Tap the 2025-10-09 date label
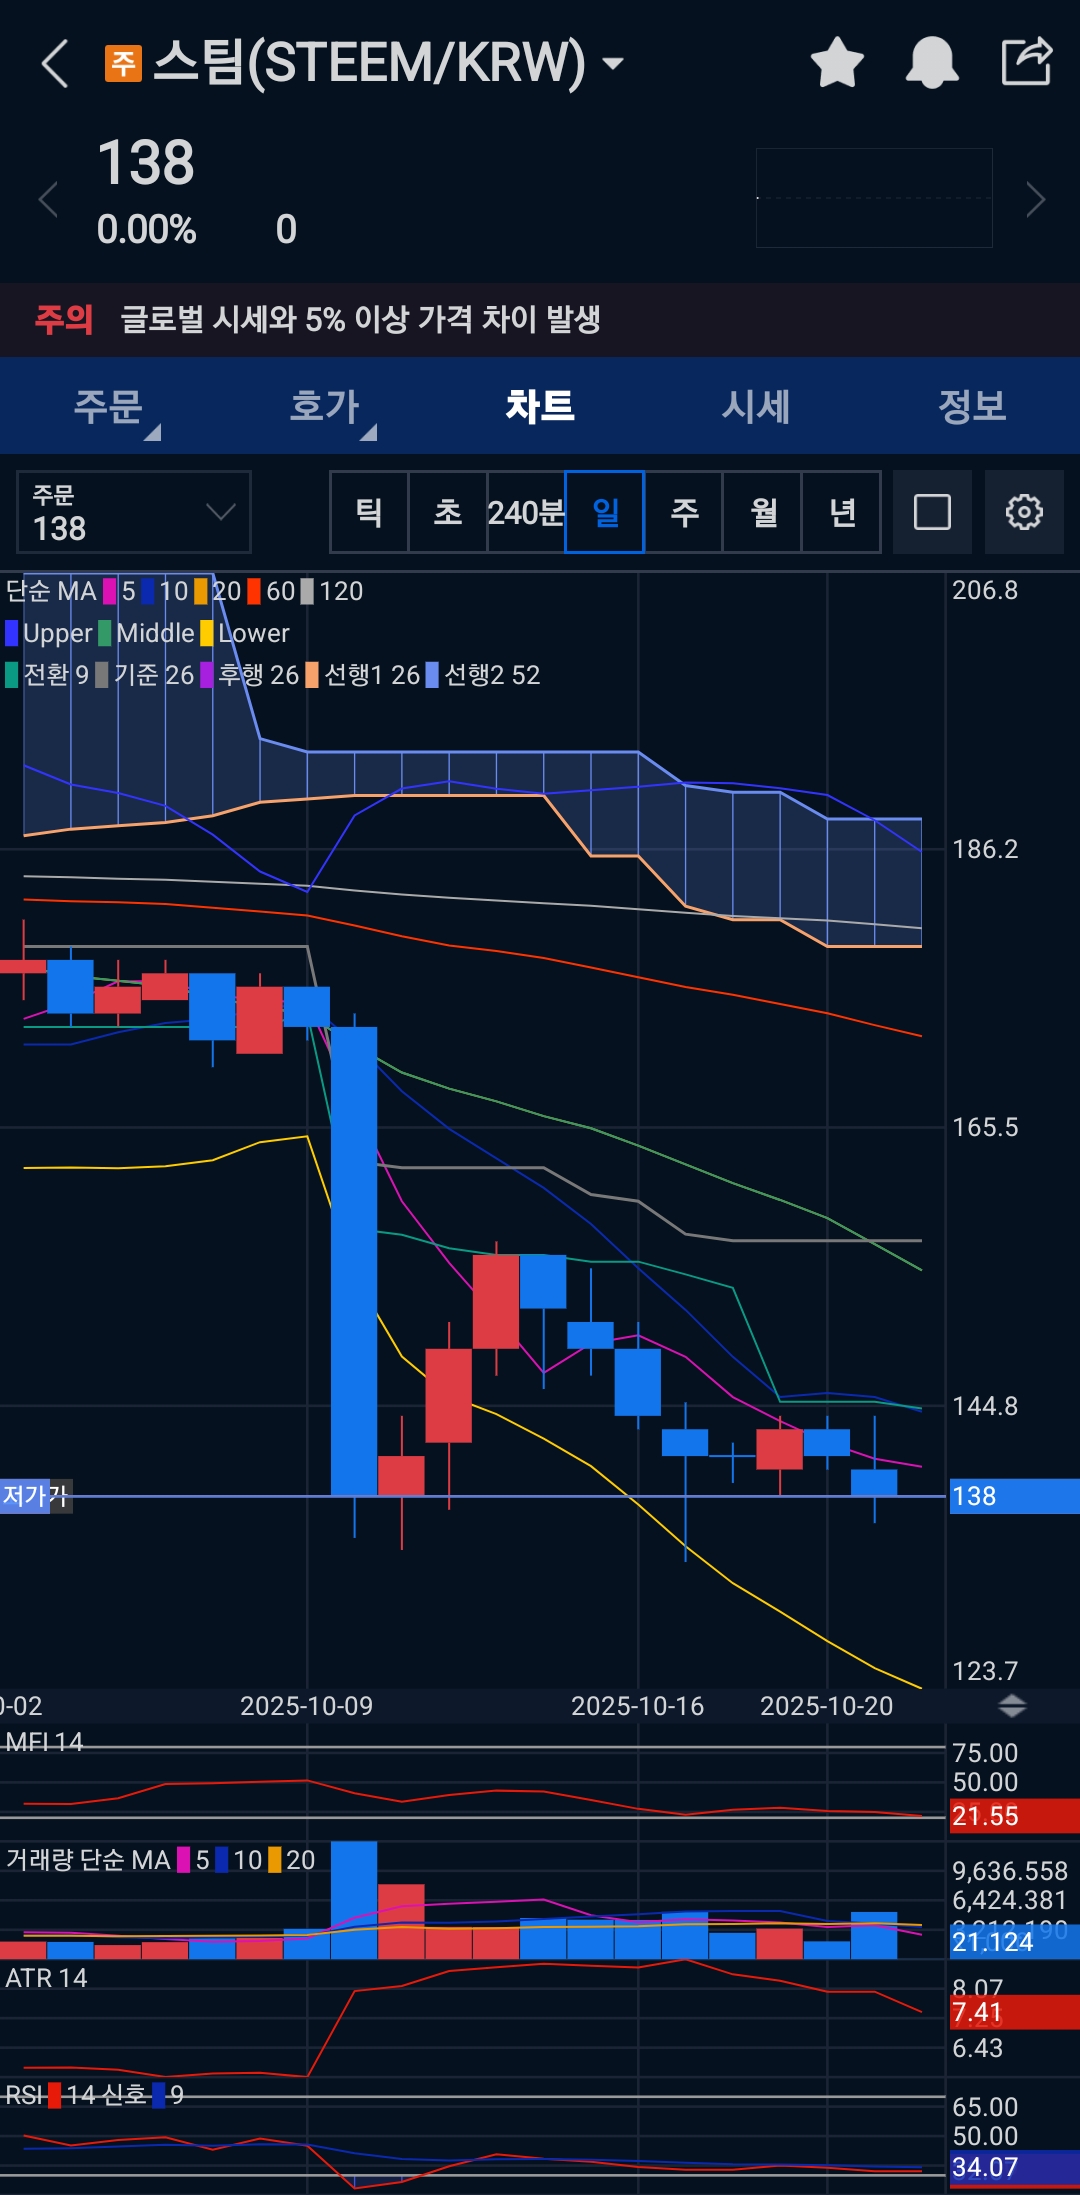 [x=306, y=1706]
